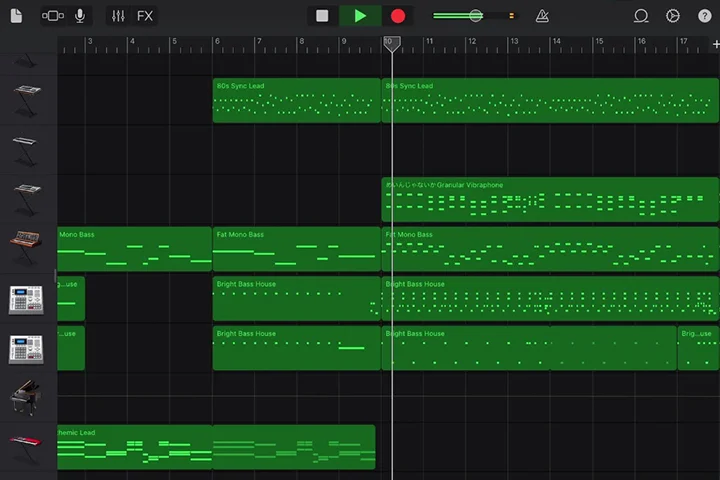This screenshot has height=480, width=720.
Task: Tap bar 5 on the ruler
Action: click(x=174, y=41)
